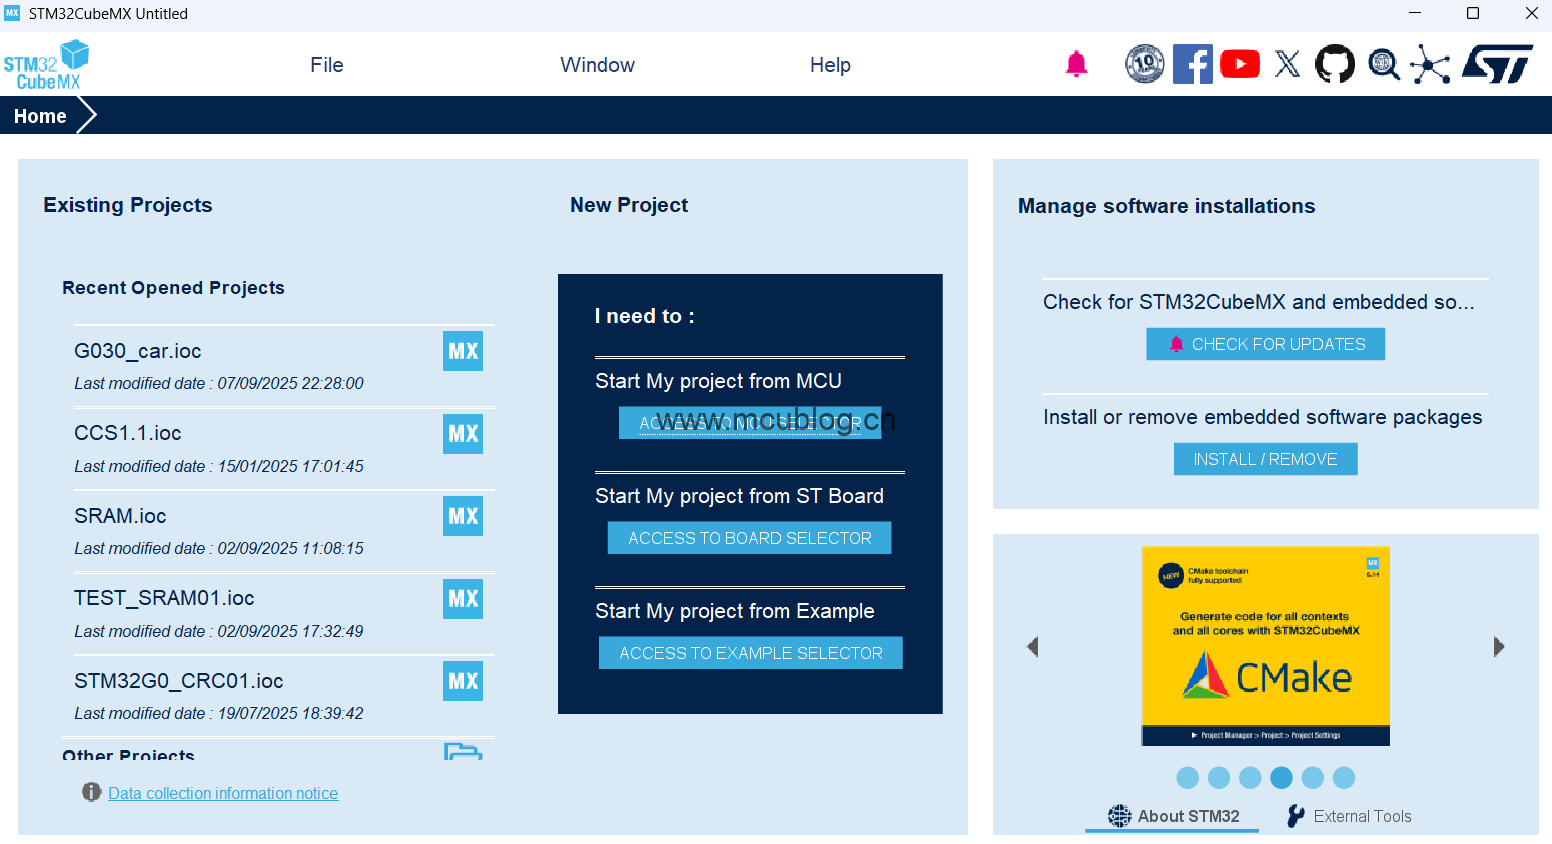Switch to the About STM32 tab

point(1173,816)
